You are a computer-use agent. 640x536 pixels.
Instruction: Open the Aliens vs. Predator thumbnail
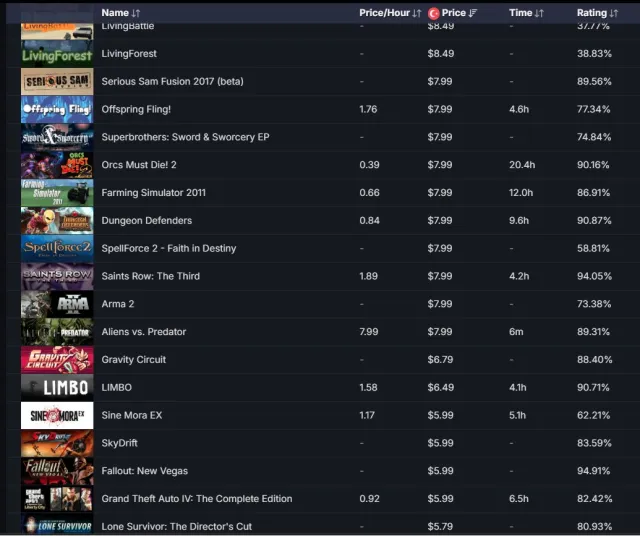57,332
